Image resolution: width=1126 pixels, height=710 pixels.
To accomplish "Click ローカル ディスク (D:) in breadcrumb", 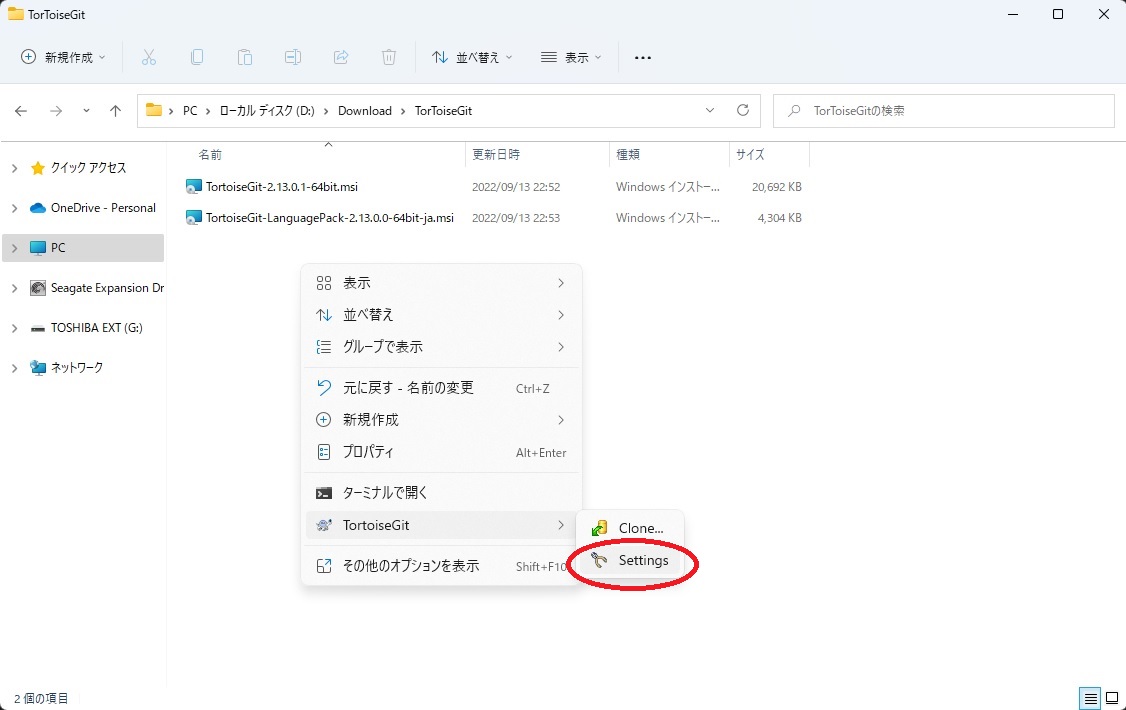I will pos(267,111).
